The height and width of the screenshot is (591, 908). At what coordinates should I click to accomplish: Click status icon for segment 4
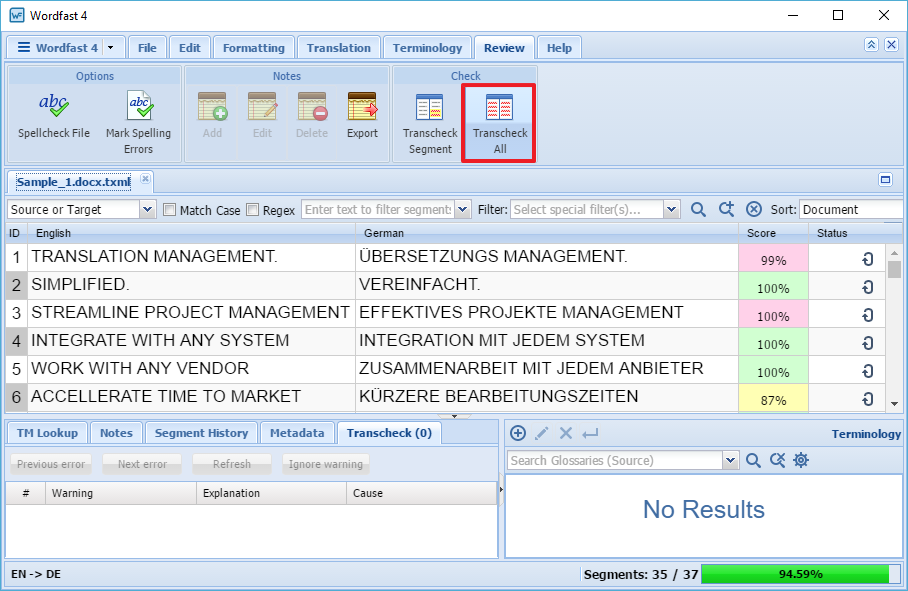click(867, 343)
